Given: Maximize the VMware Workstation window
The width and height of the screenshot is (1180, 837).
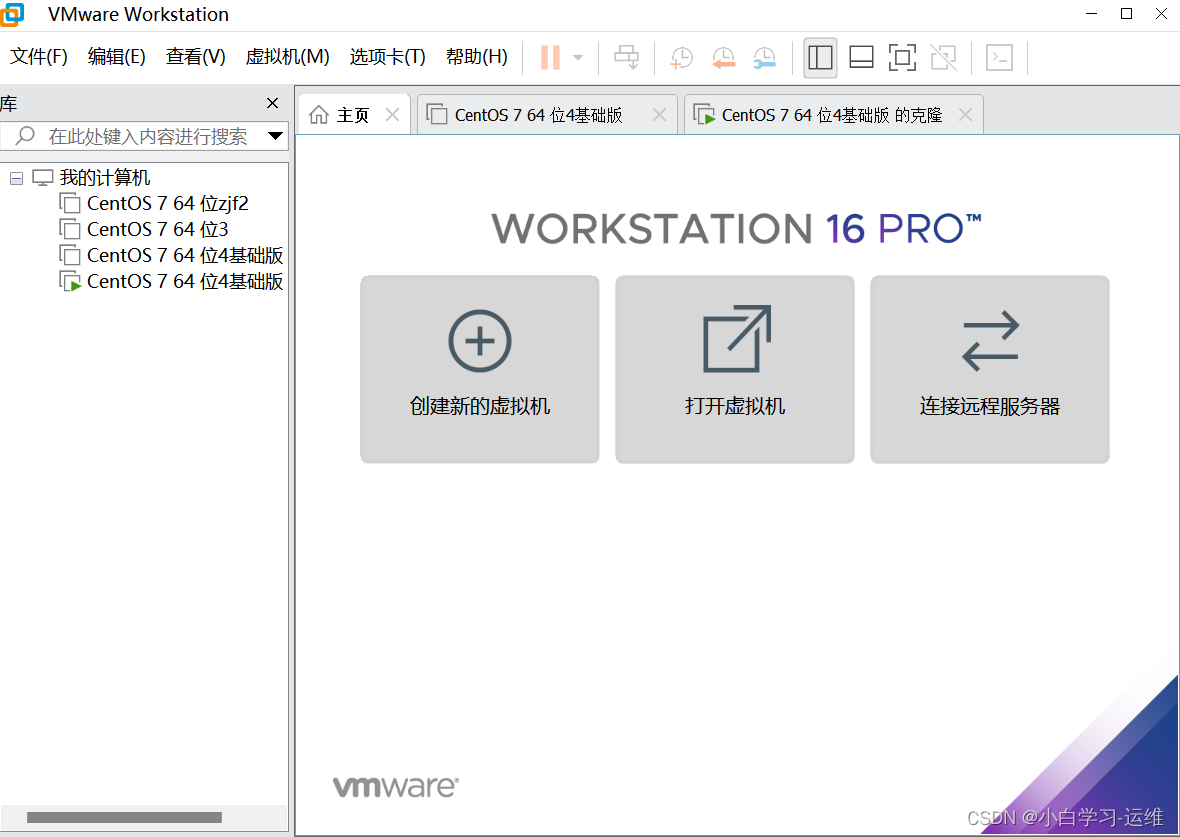Looking at the screenshot, I should coord(1127,14).
